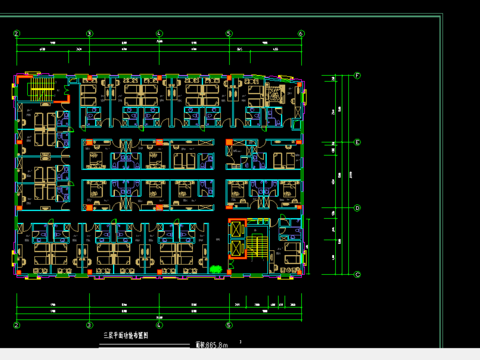Image resolution: width=480 pixels, height=360 pixels.
Task: Click the yellow staircase beside the elevators
Action: pyautogui.click(x=257, y=246)
